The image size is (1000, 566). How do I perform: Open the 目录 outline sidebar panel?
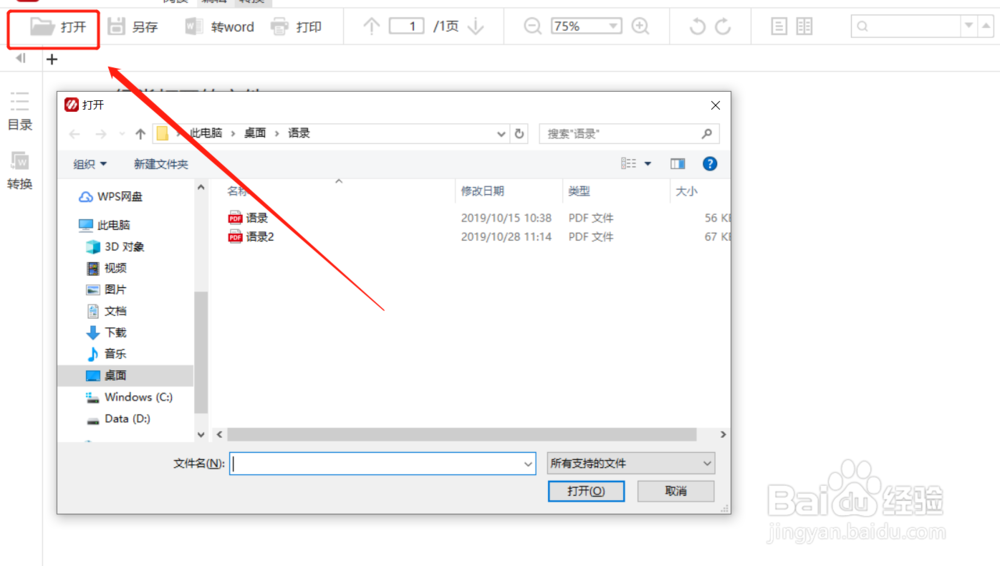pyautogui.click(x=20, y=111)
